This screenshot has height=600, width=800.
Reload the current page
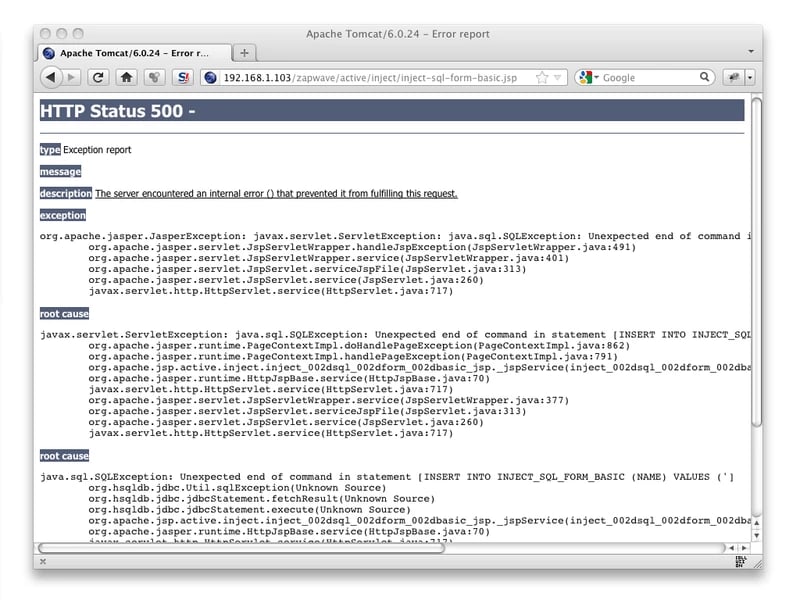tap(98, 77)
